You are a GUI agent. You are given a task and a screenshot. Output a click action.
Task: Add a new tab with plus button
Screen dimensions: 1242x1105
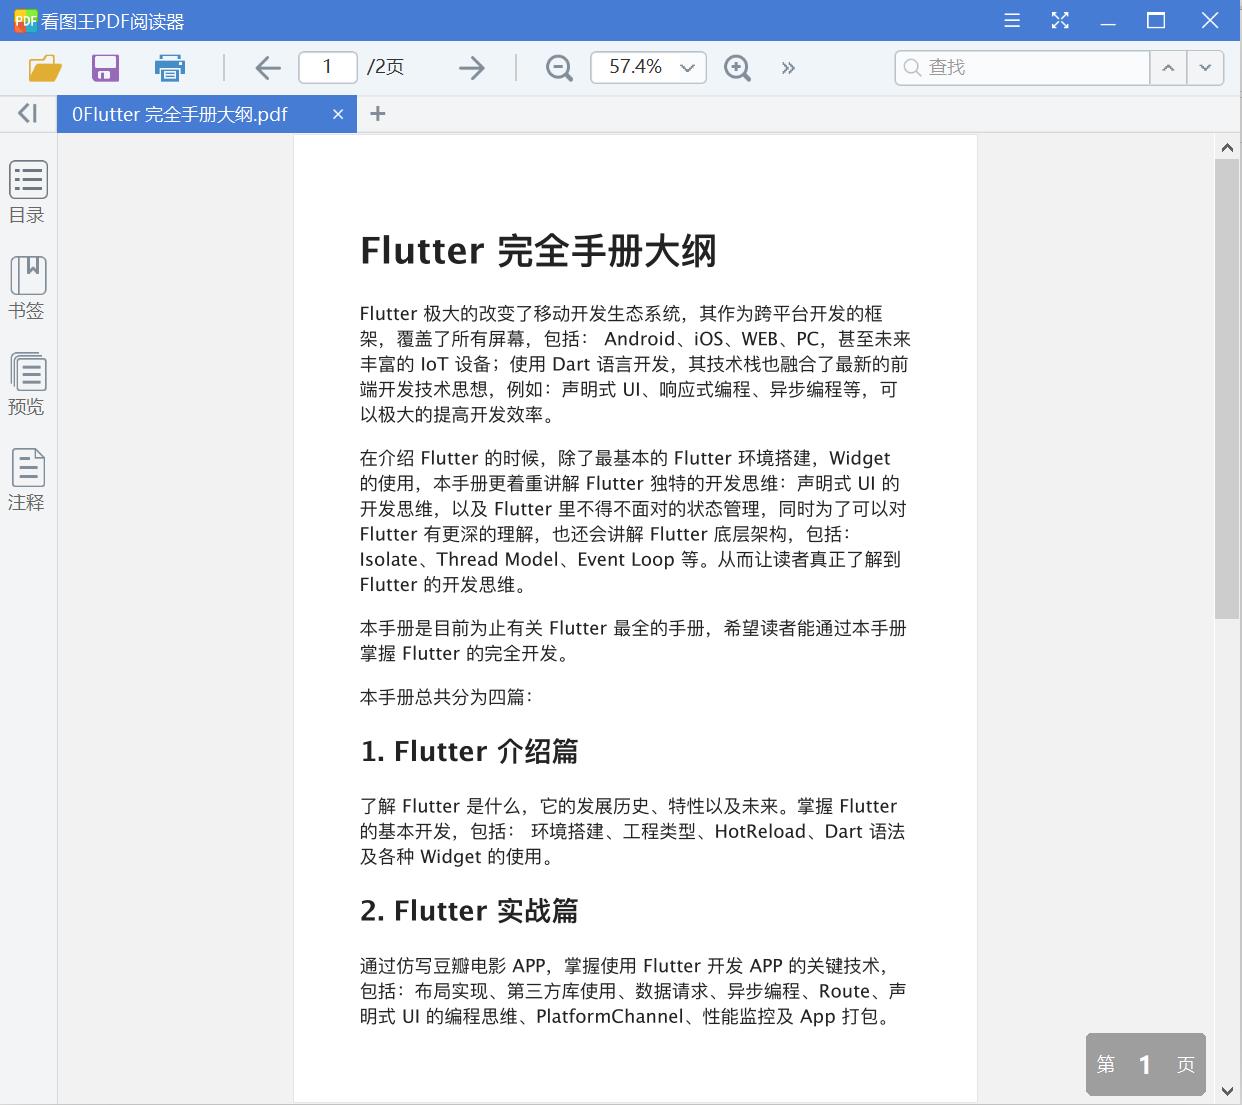pyautogui.click(x=377, y=114)
